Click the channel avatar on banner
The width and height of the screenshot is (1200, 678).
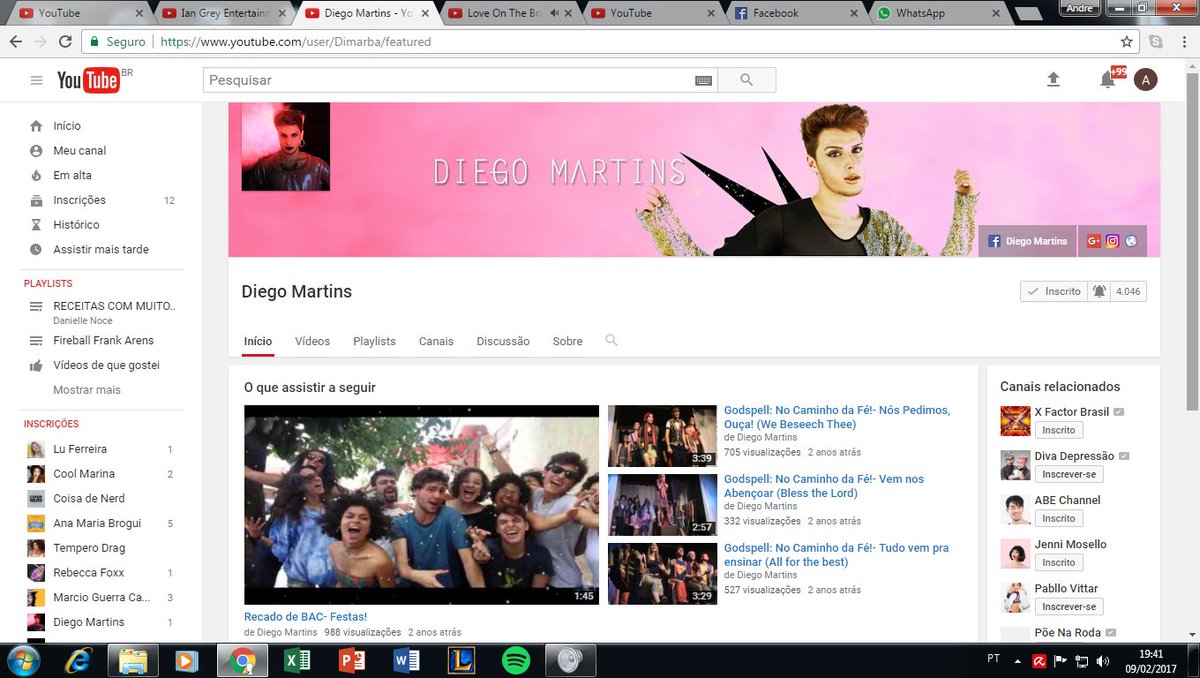(286, 146)
